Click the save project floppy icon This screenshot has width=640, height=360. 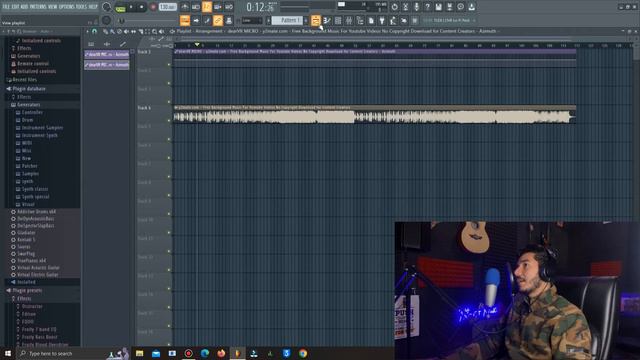click(x=438, y=7)
